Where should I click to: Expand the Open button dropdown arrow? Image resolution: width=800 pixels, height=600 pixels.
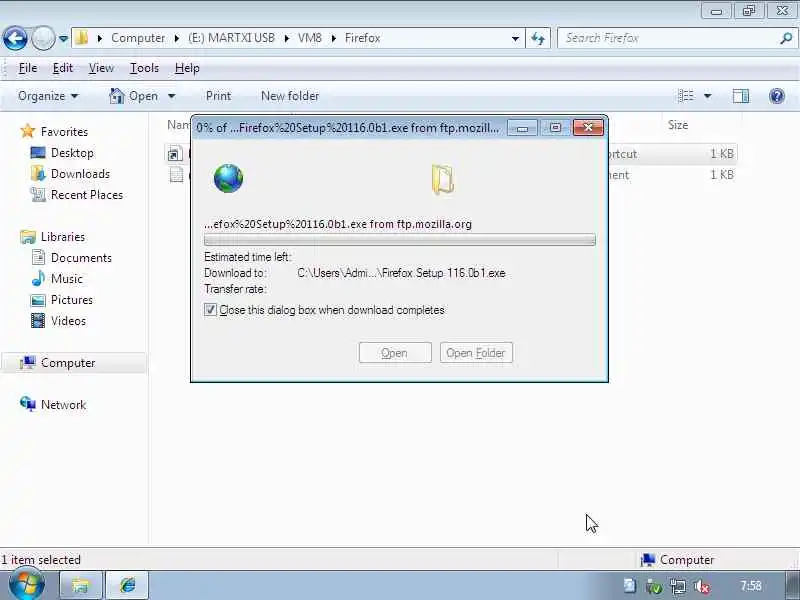[171, 96]
